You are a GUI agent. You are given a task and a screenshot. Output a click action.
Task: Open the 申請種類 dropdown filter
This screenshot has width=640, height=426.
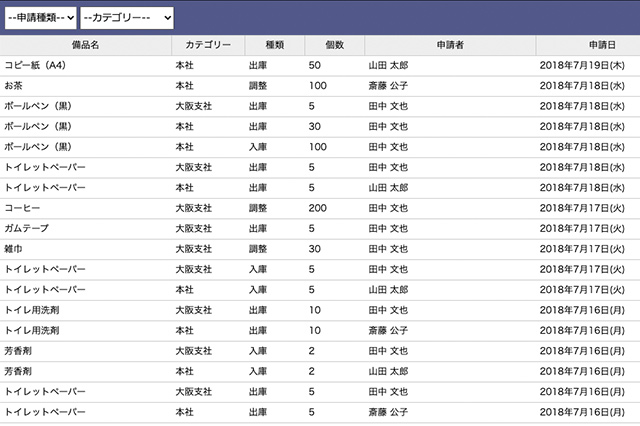[x=40, y=18]
